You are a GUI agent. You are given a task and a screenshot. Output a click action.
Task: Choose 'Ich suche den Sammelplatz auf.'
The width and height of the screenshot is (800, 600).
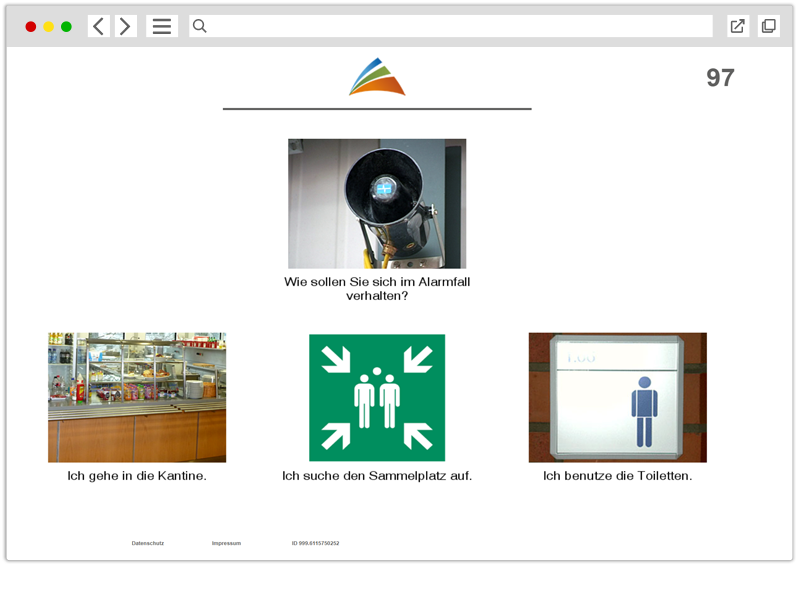(x=377, y=476)
